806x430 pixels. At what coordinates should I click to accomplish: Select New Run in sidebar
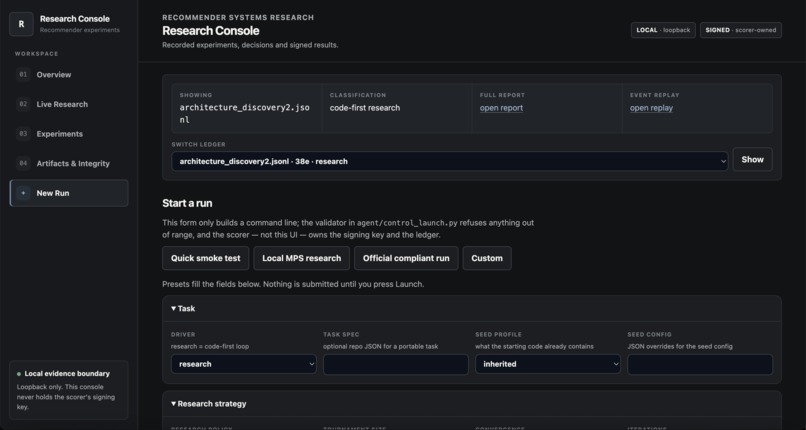click(69, 193)
